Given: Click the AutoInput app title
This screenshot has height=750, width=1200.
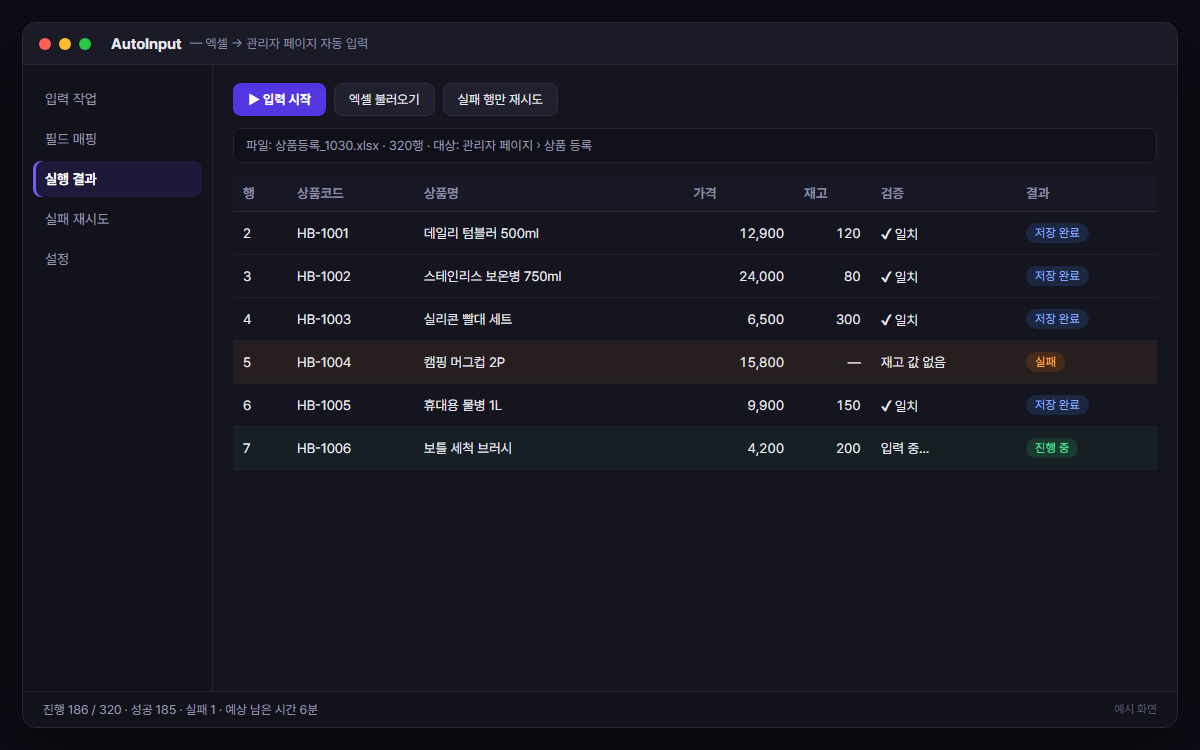Looking at the screenshot, I should [x=146, y=44].
